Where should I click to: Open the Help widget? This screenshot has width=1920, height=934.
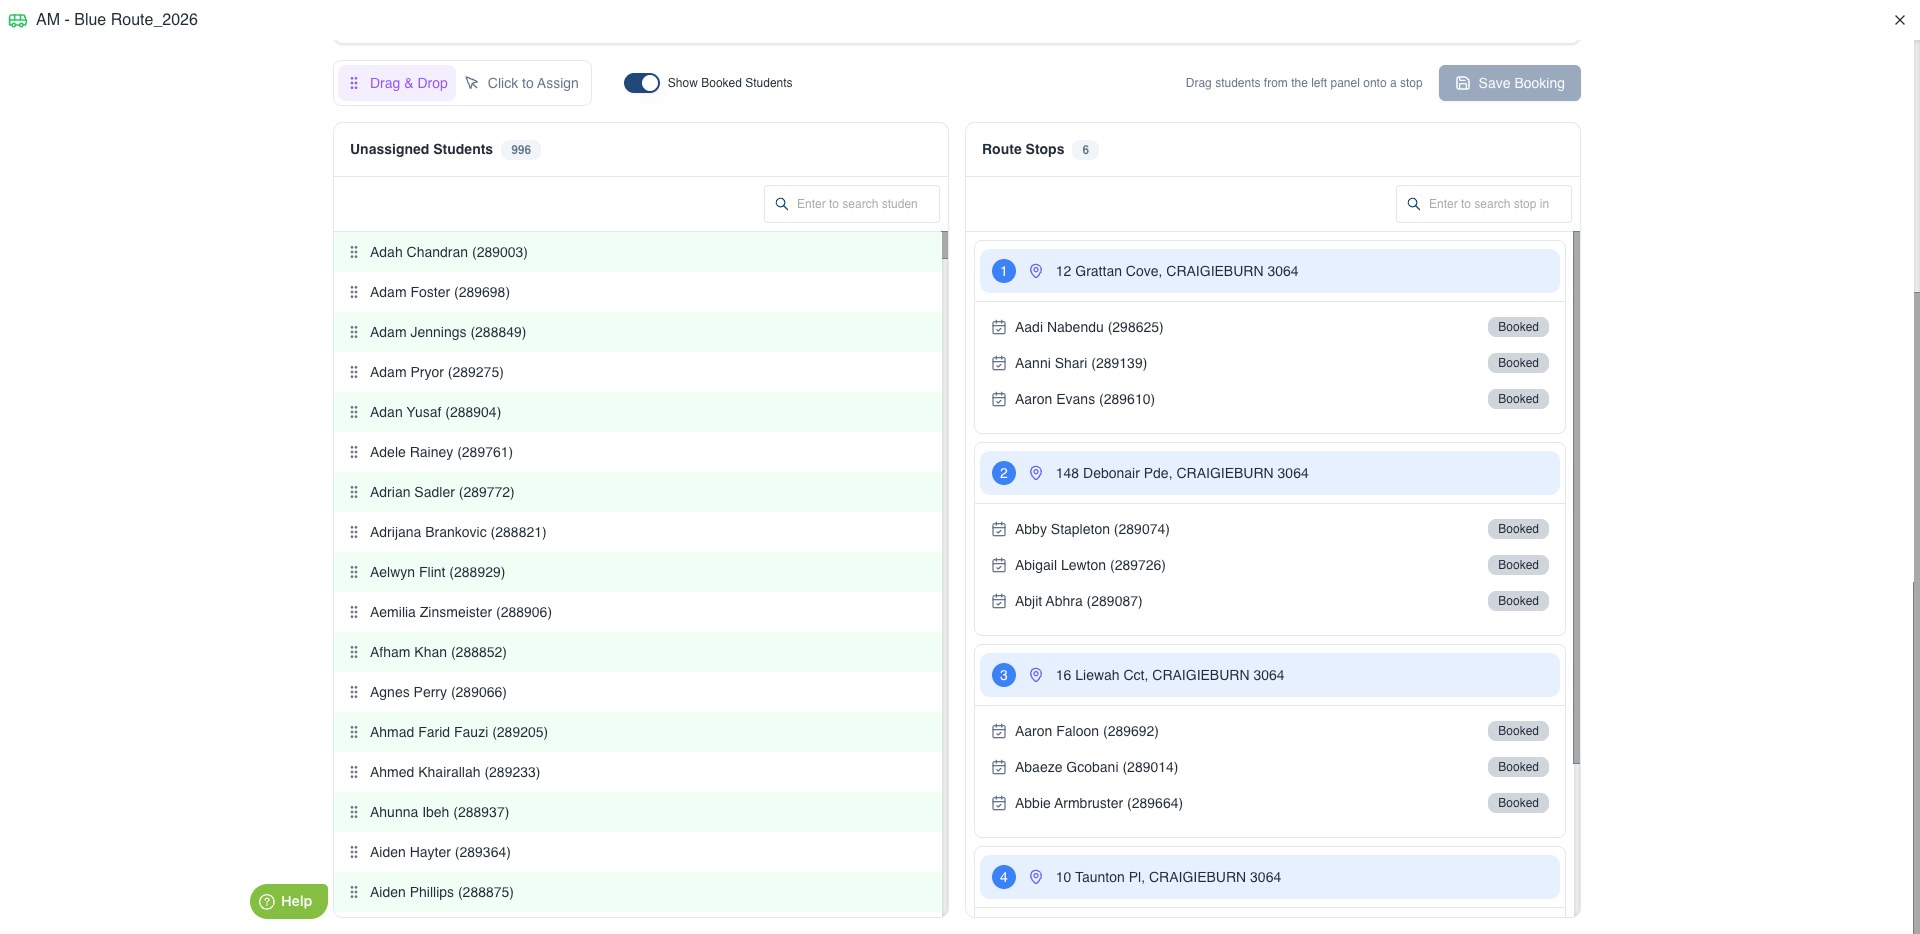click(x=288, y=901)
